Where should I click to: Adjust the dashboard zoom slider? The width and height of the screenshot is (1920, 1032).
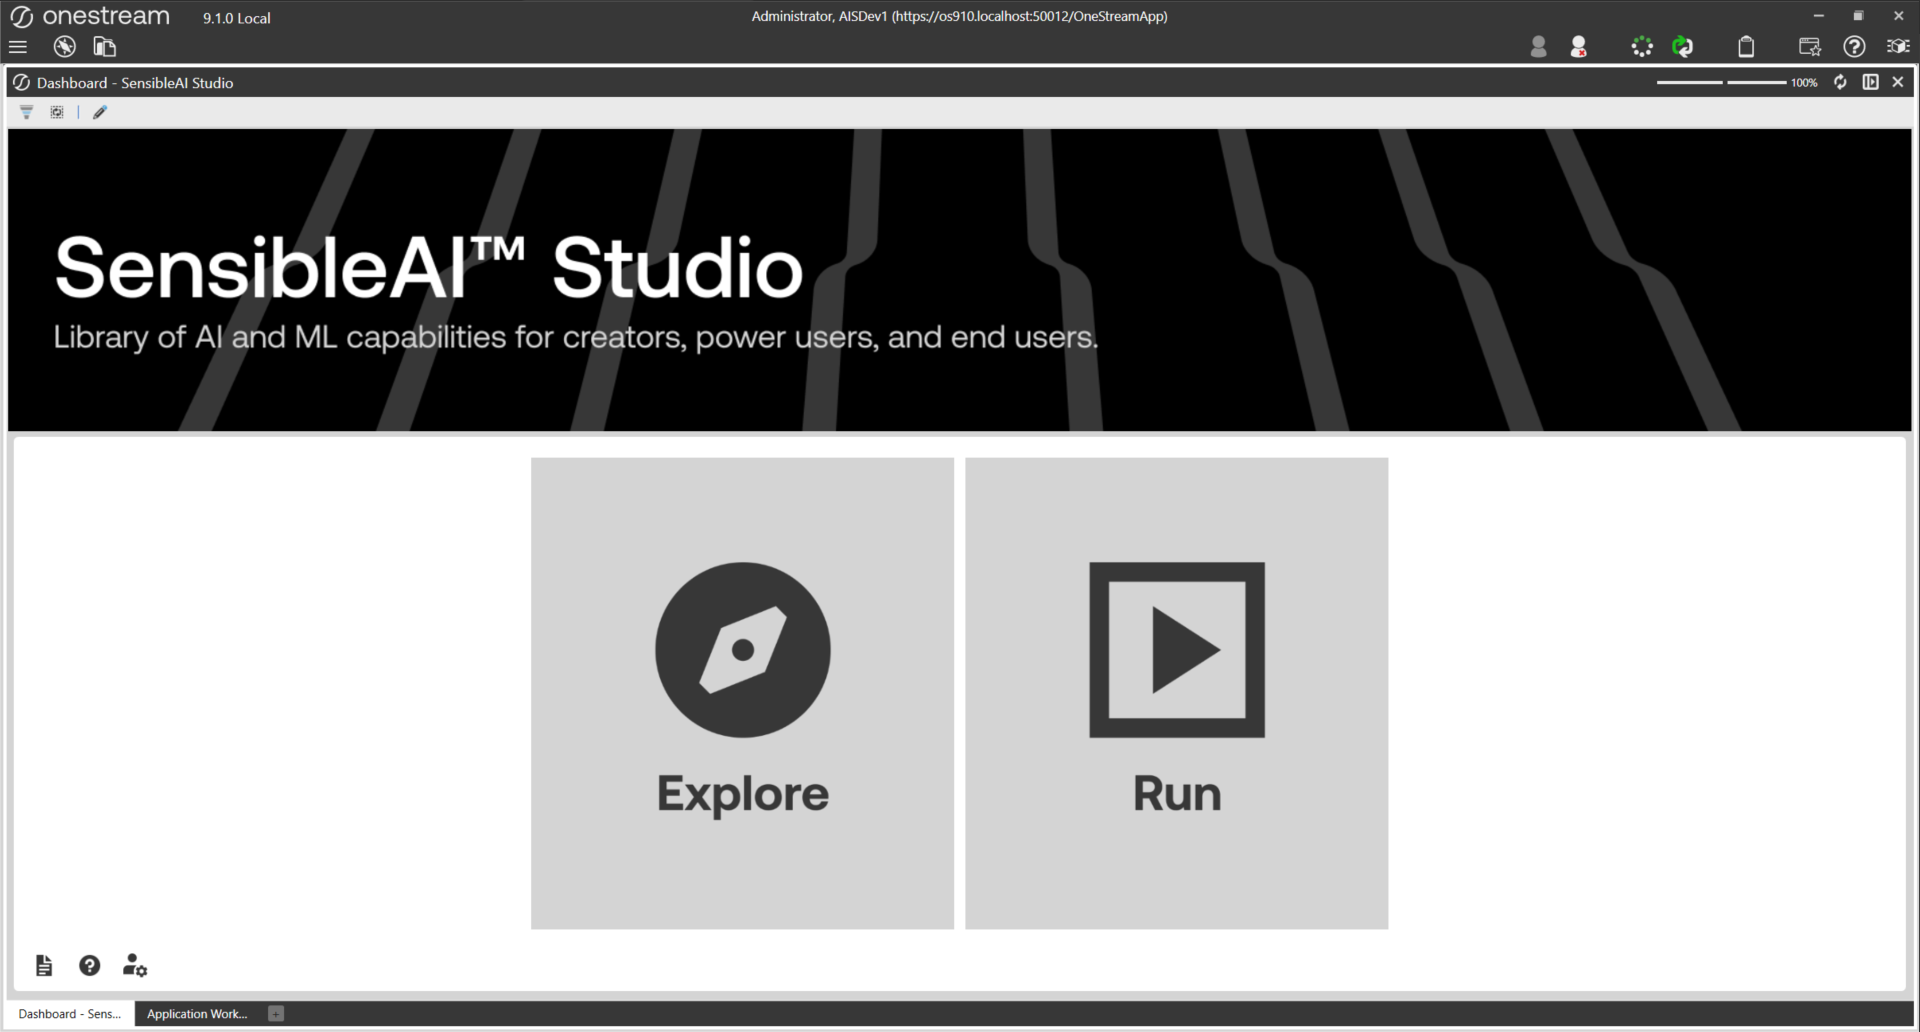tap(1722, 82)
